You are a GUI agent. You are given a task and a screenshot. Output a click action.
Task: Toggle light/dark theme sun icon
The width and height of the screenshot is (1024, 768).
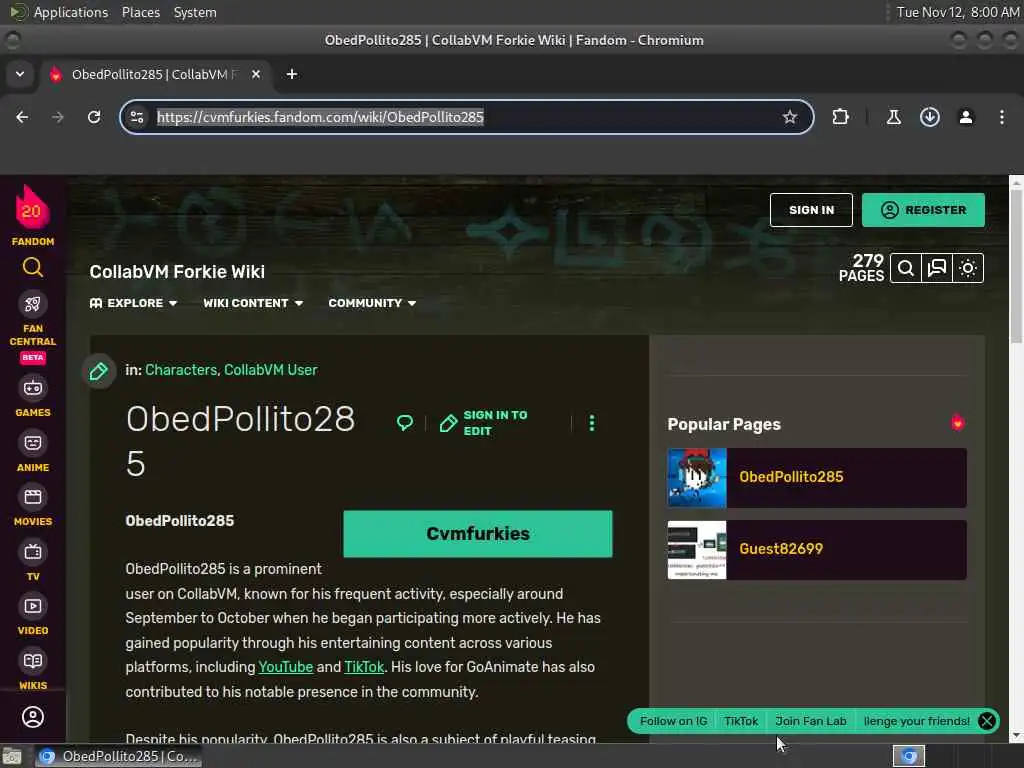click(x=968, y=268)
